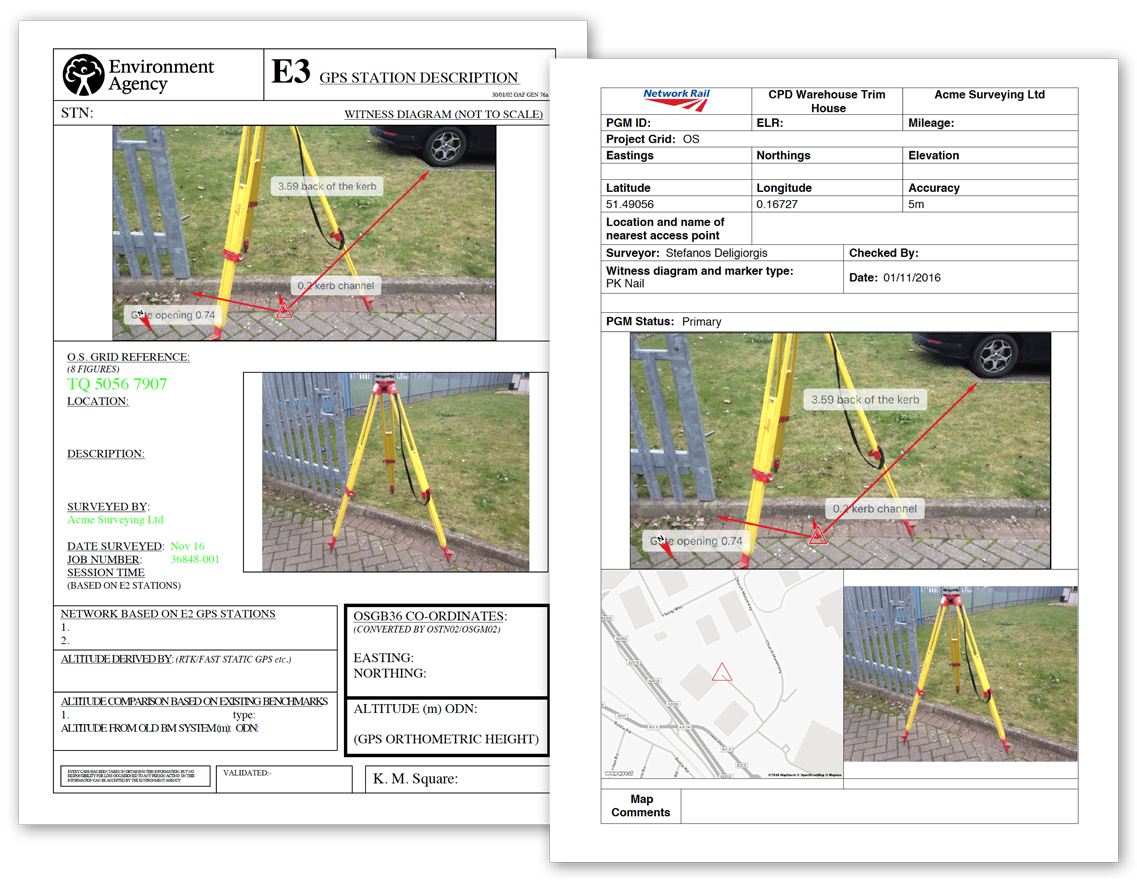
Task: Click the red triangle marker in the E3 witness diagram
Action: pos(283,309)
